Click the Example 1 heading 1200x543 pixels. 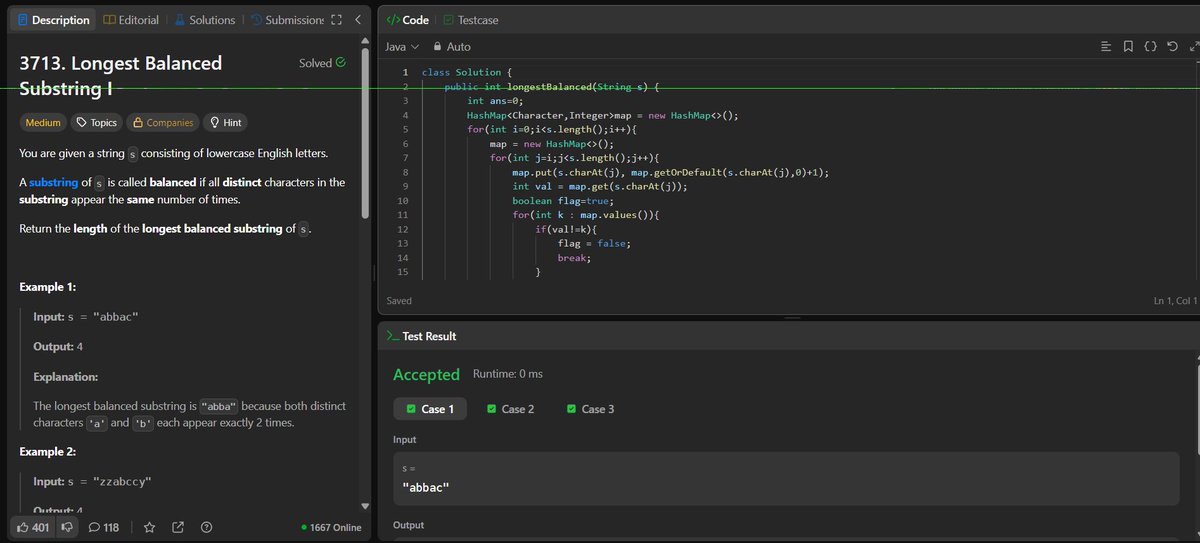pyautogui.click(x=48, y=287)
